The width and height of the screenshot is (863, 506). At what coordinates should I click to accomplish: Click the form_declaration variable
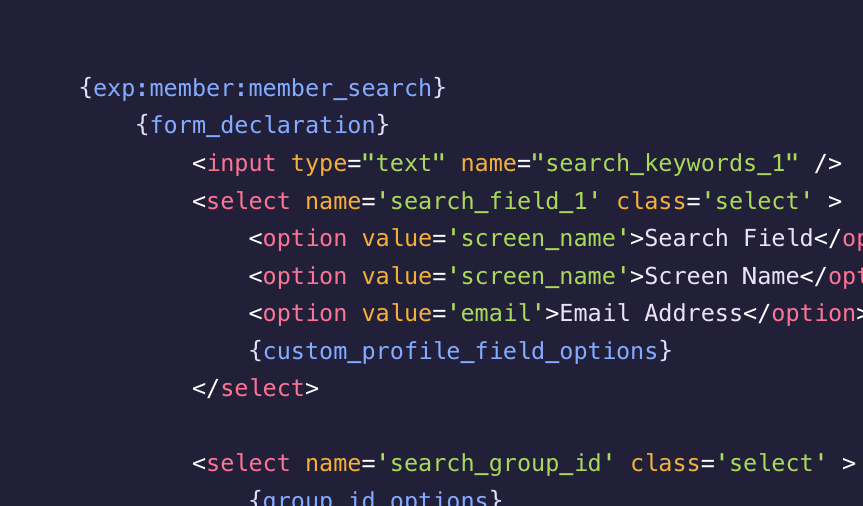[262, 126]
